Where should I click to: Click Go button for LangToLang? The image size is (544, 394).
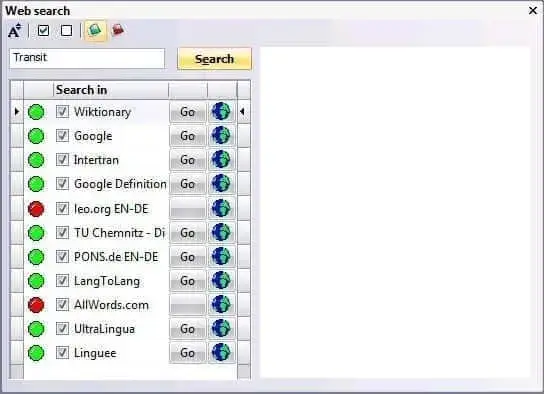point(187,281)
